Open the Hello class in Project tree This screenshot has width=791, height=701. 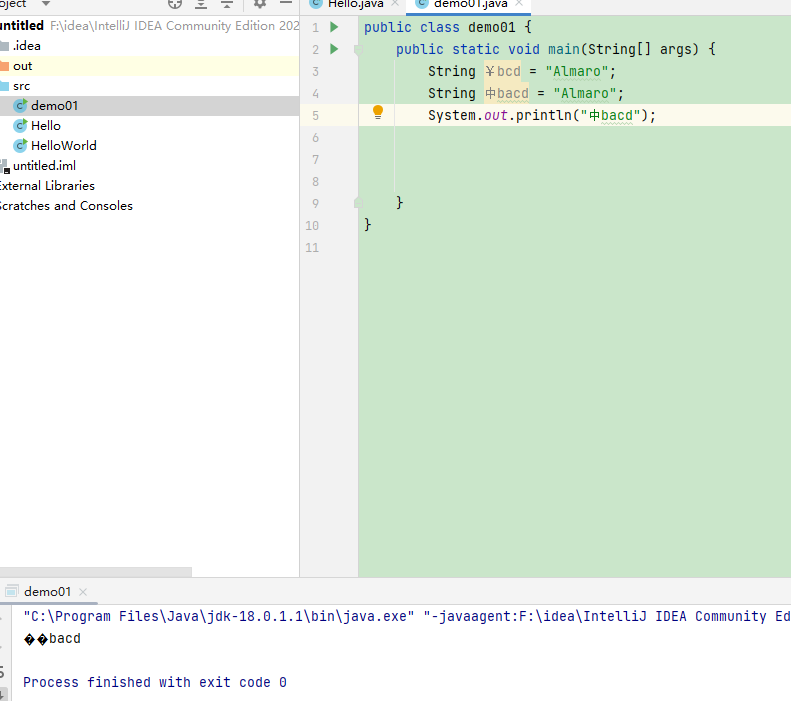tap(45, 126)
